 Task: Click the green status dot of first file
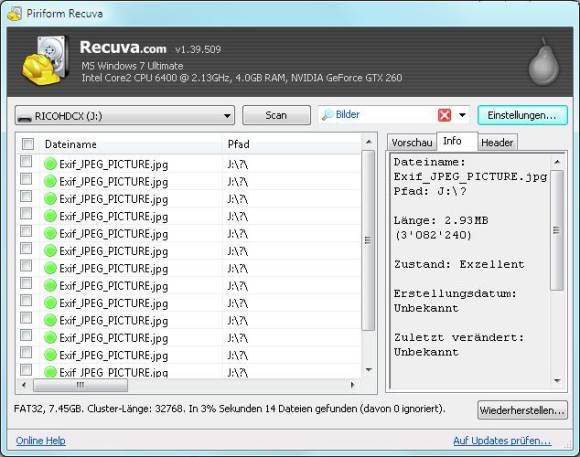coord(50,164)
